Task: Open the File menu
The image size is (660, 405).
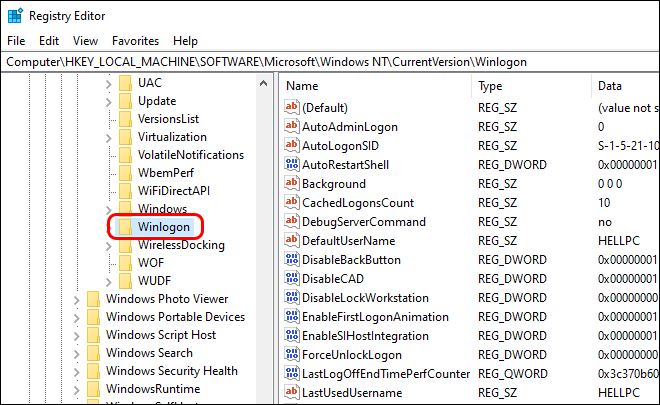Action: (x=16, y=41)
